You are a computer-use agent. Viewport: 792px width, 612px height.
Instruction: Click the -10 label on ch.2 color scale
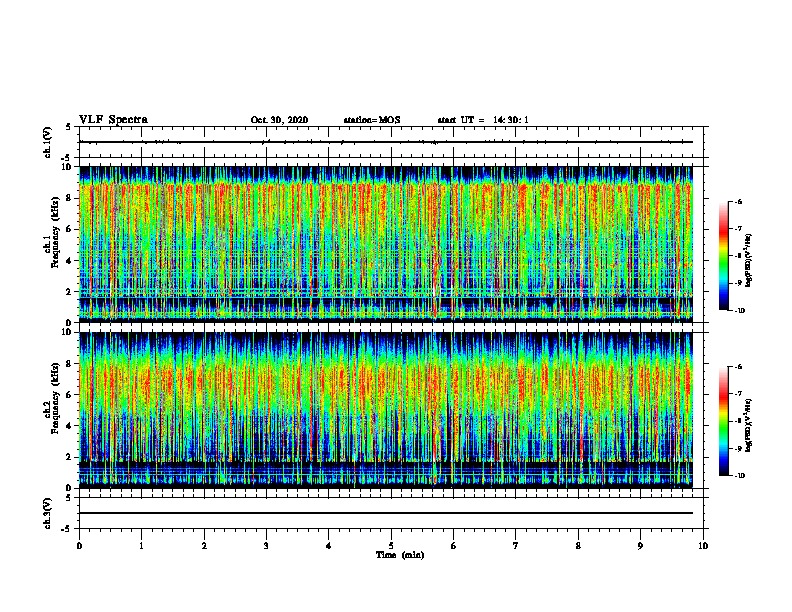pyautogui.click(x=740, y=475)
